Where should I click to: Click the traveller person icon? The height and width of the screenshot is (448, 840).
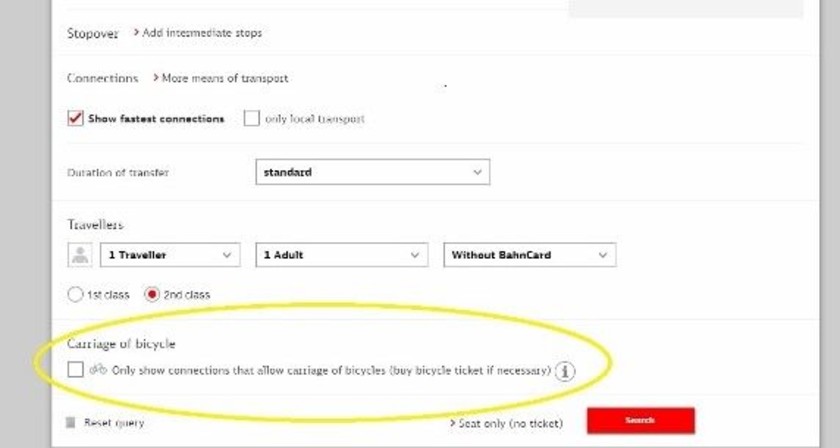tap(79, 255)
